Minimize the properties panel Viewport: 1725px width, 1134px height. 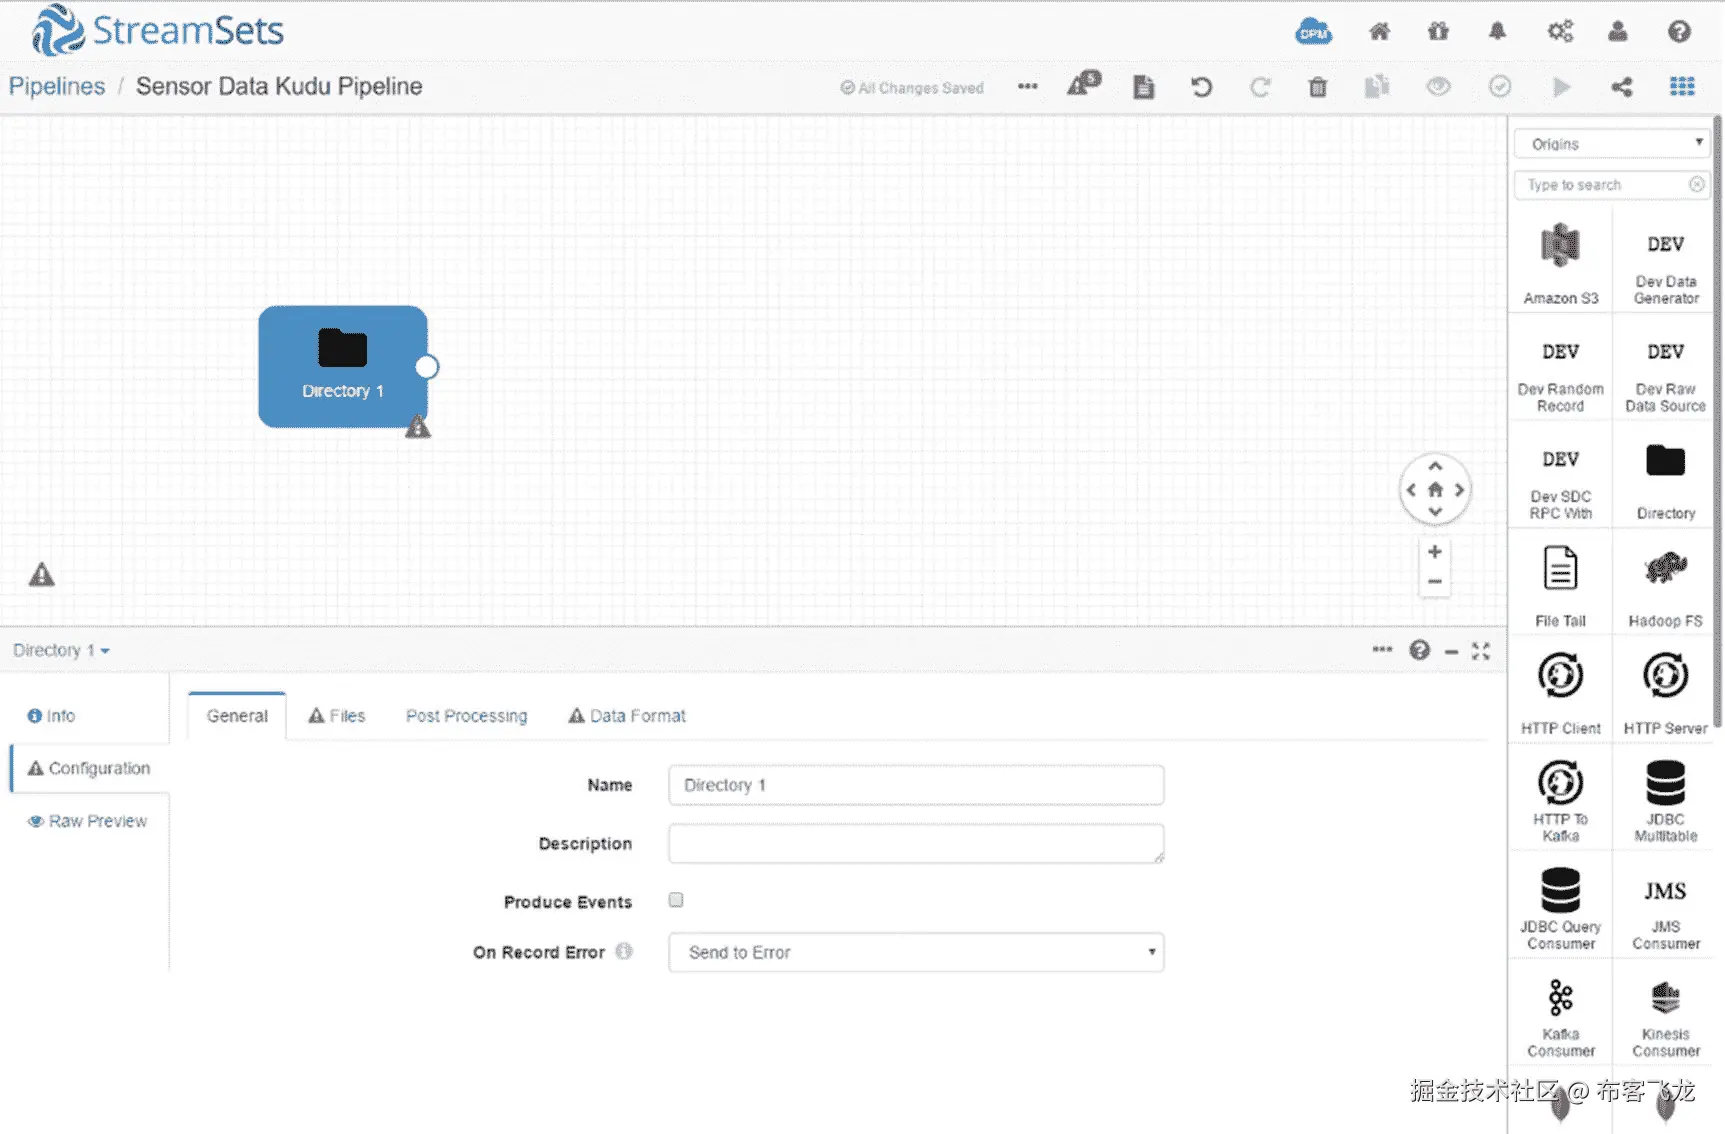coord(1451,652)
